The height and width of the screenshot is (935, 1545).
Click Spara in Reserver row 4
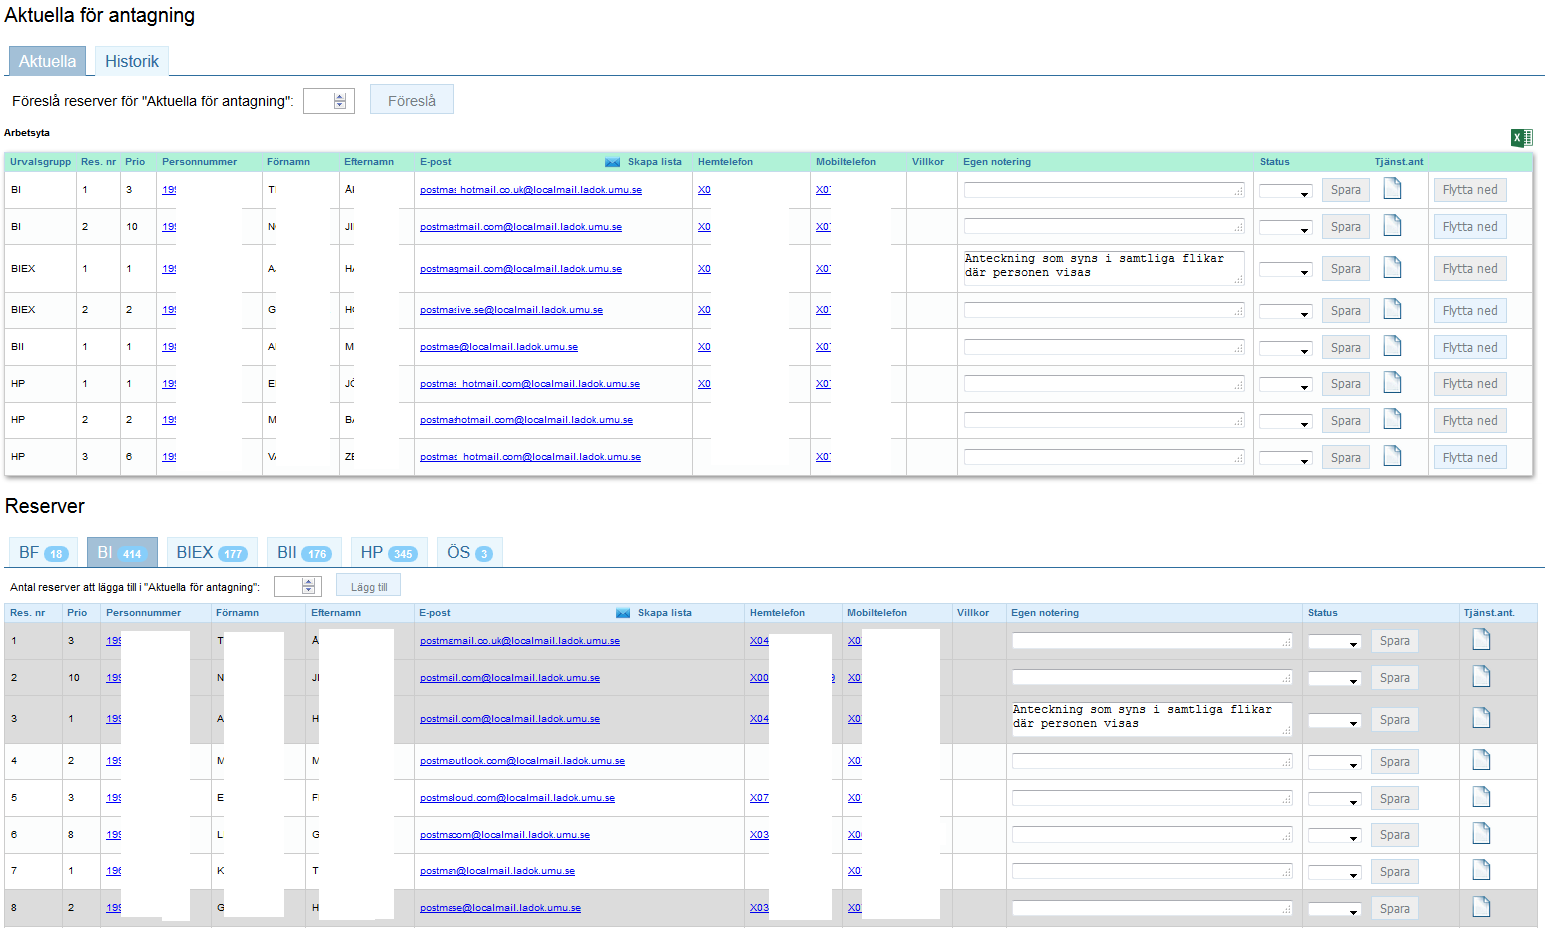(1394, 762)
